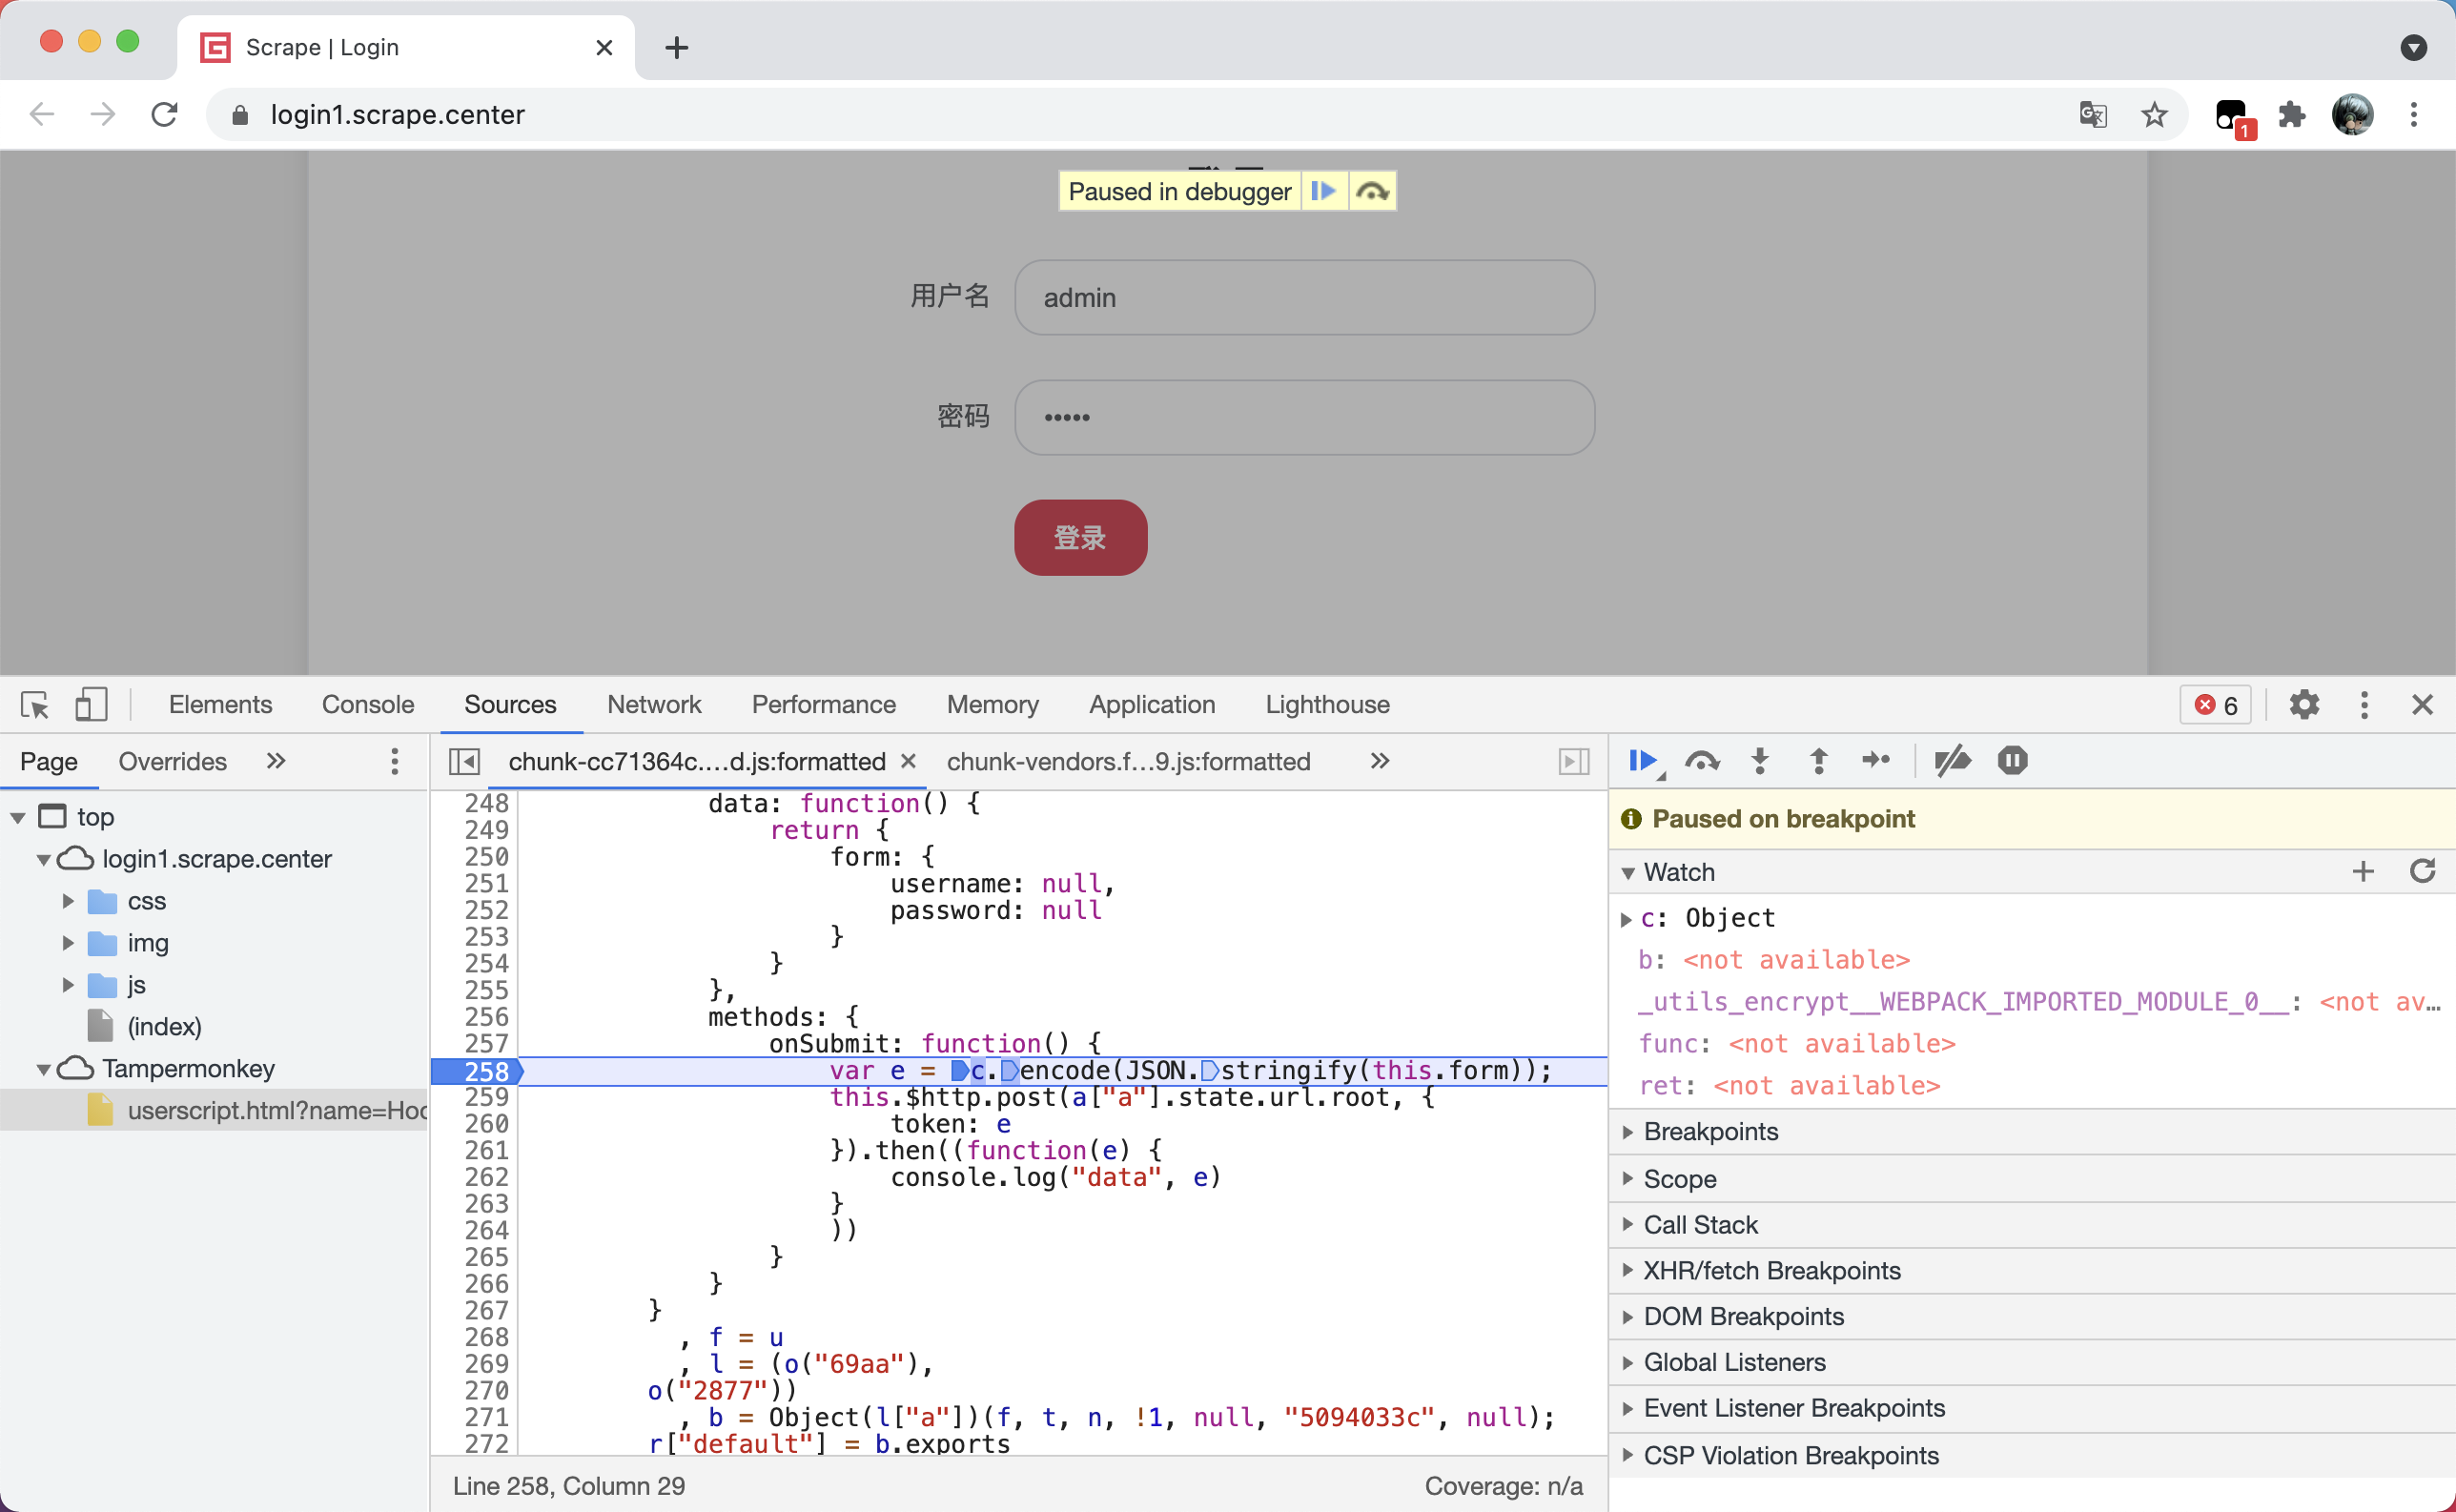
Task: Click the Close DevTools button
Action: 2423,705
